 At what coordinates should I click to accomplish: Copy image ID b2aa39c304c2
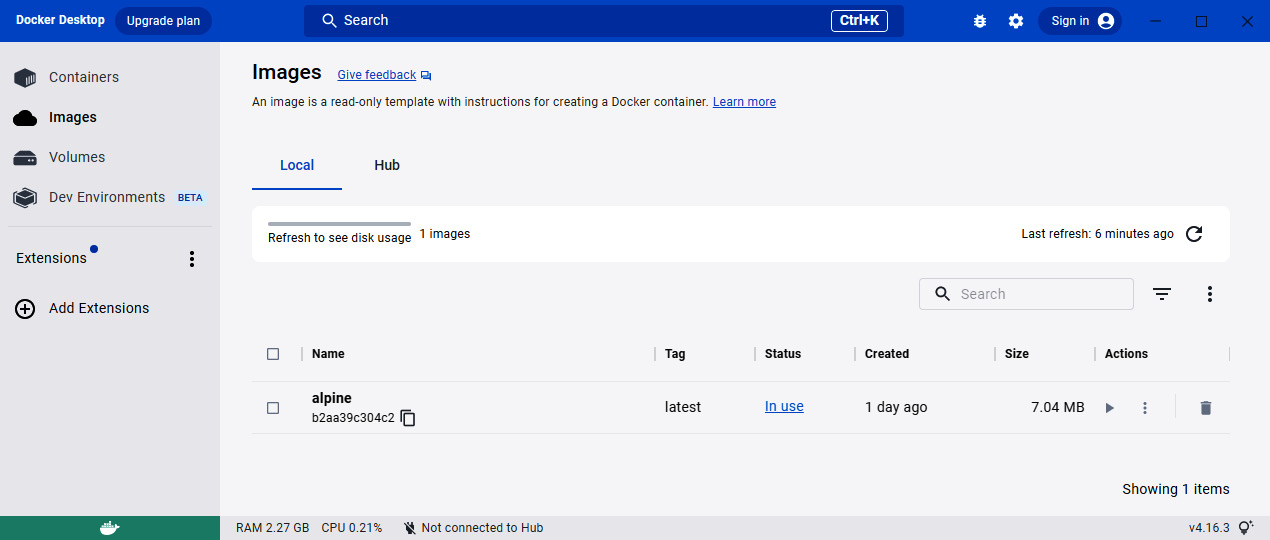(408, 418)
